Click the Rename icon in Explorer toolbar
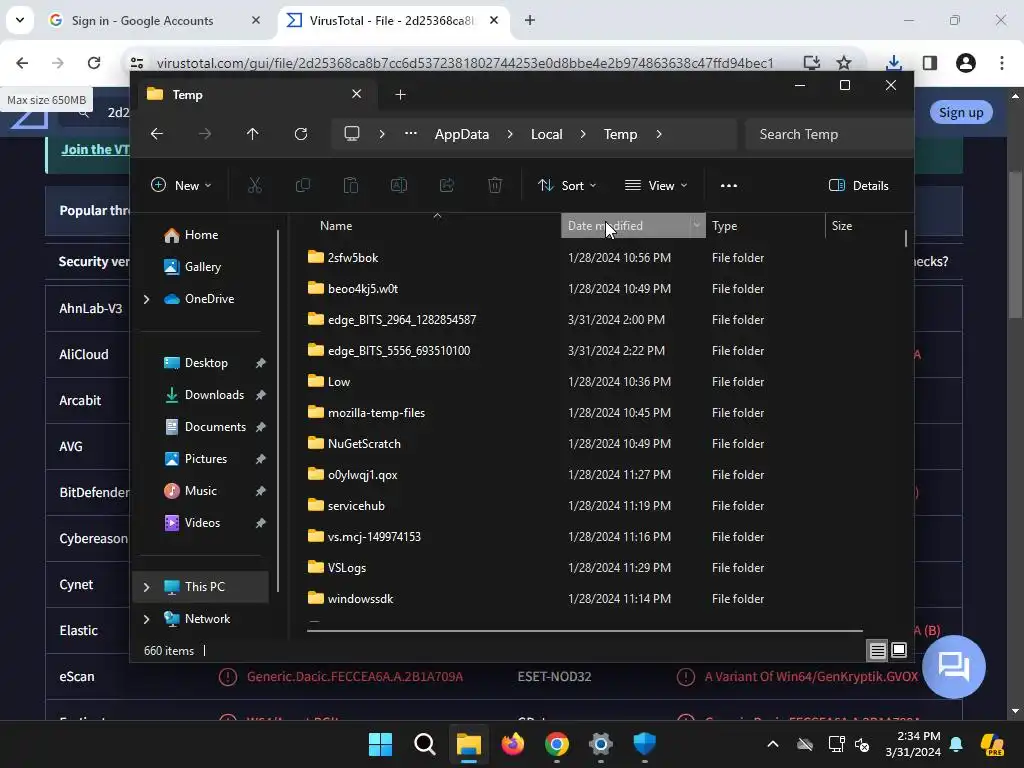 [x=398, y=185]
